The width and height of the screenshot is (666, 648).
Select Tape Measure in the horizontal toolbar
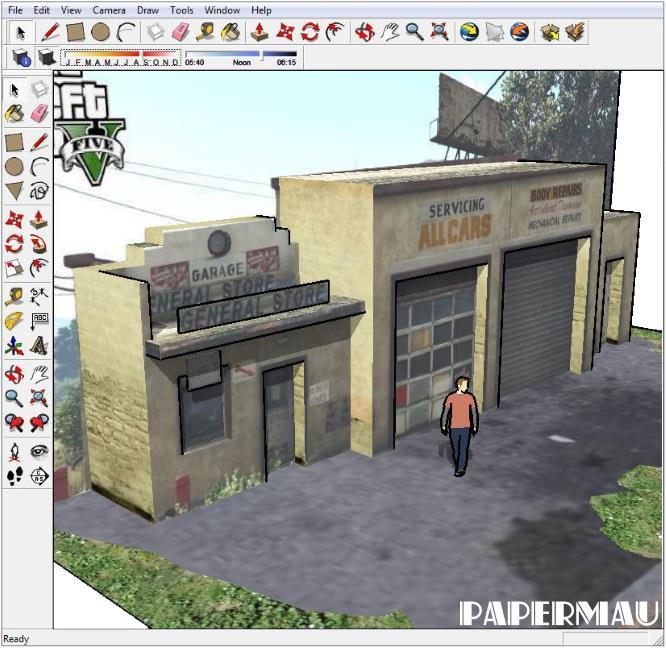pyautogui.click(x=206, y=32)
